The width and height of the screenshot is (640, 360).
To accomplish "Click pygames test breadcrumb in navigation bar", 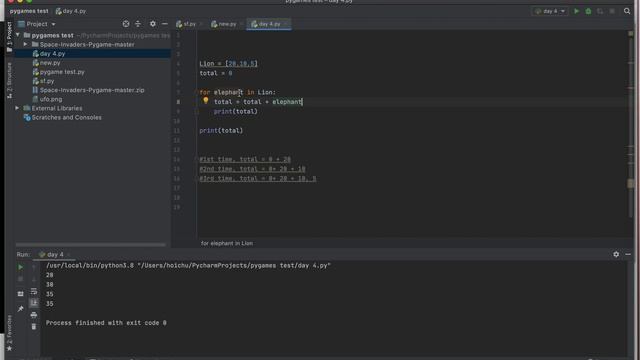I will coord(29,11).
